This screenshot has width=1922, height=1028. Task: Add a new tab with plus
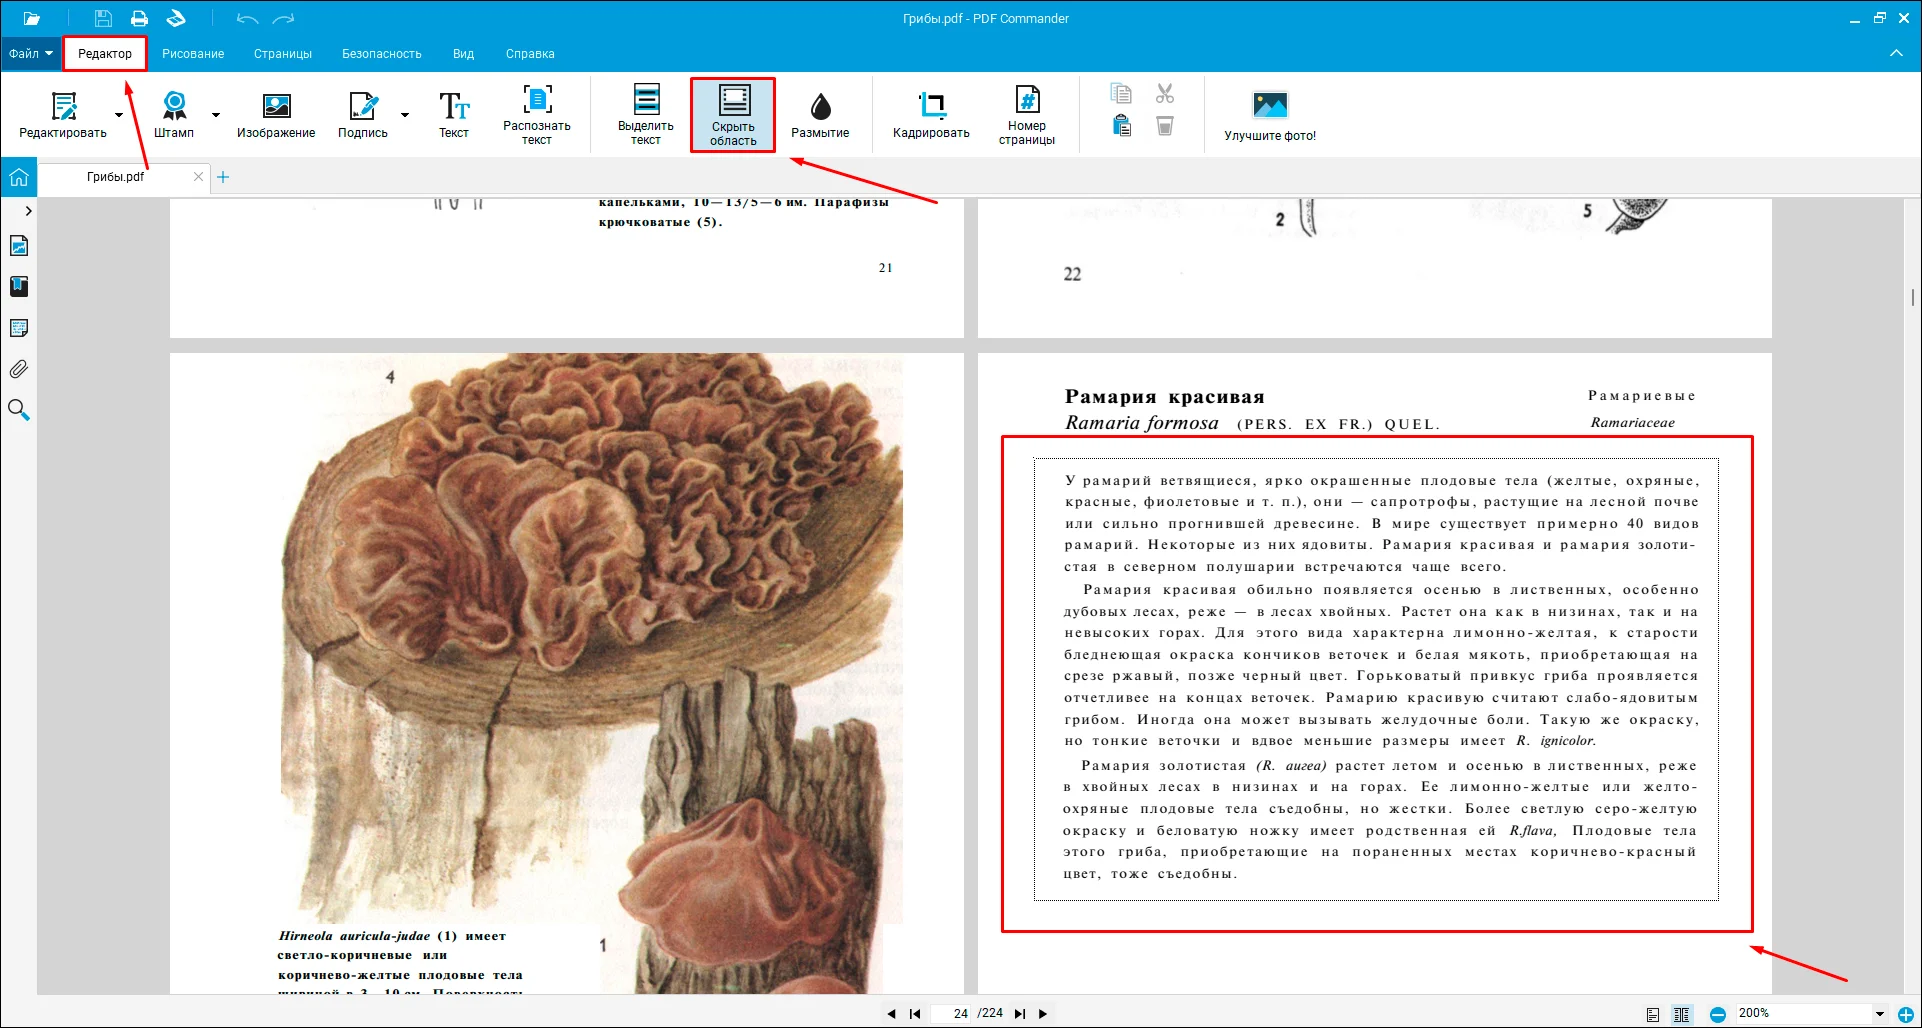pyautogui.click(x=223, y=177)
